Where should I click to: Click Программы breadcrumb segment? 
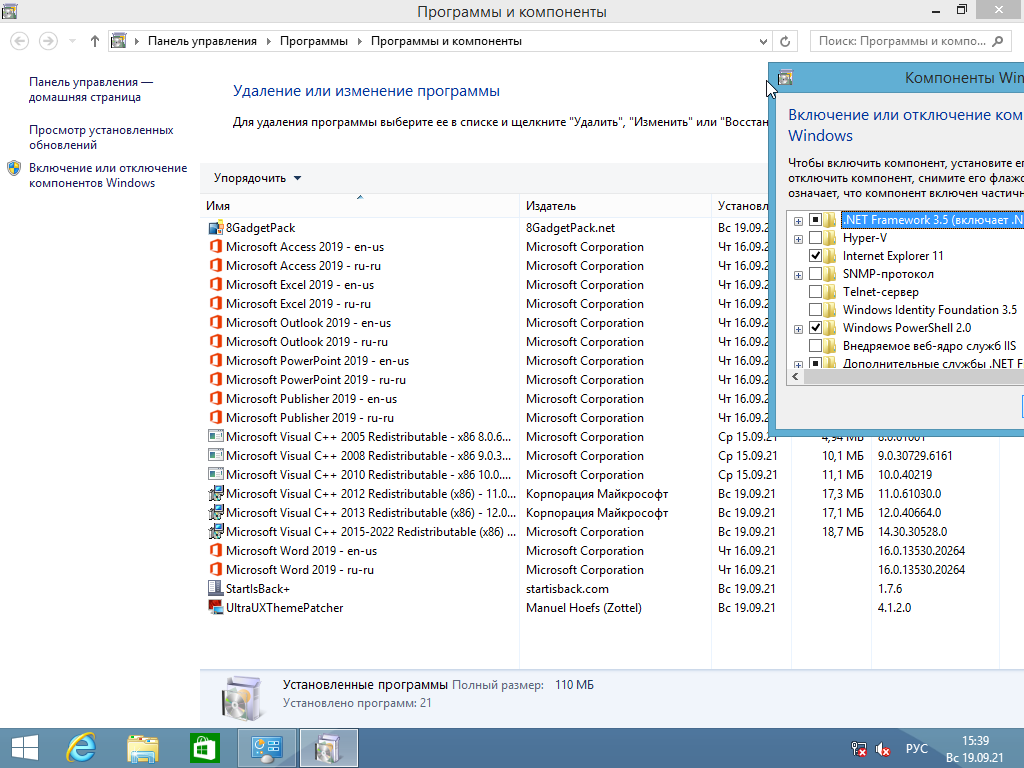[314, 41]
